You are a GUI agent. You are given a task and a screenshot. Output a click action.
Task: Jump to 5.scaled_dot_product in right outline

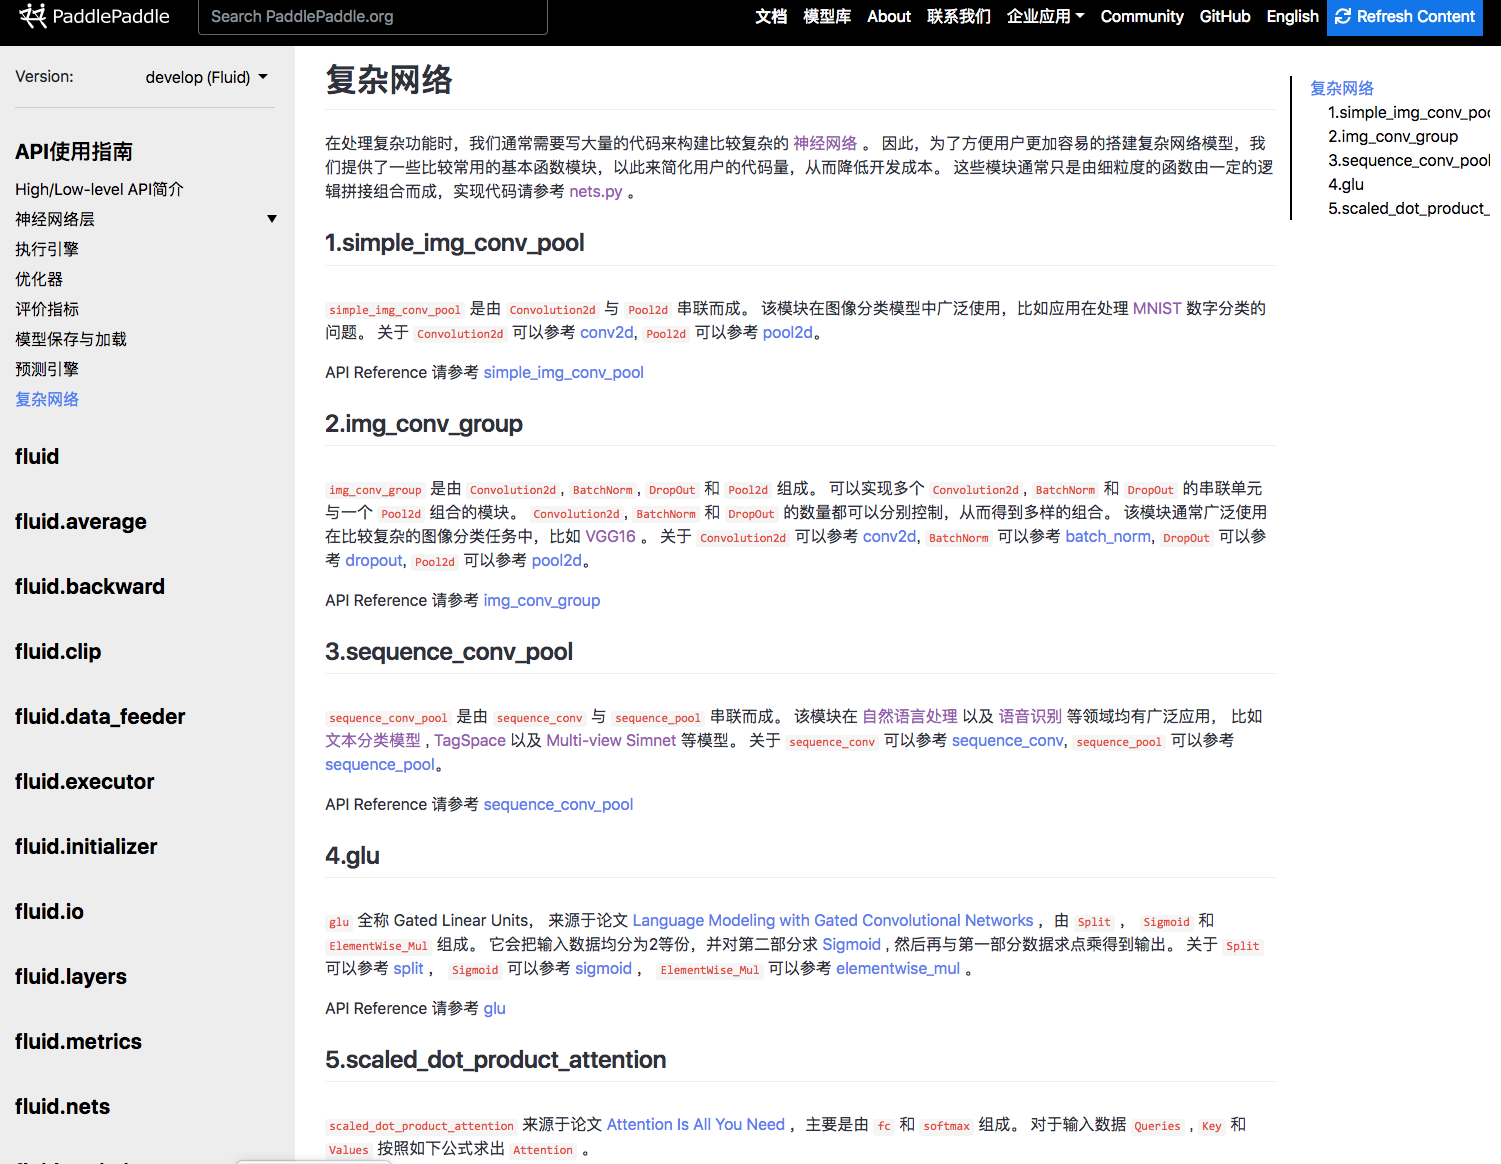tap(1409, 208)
